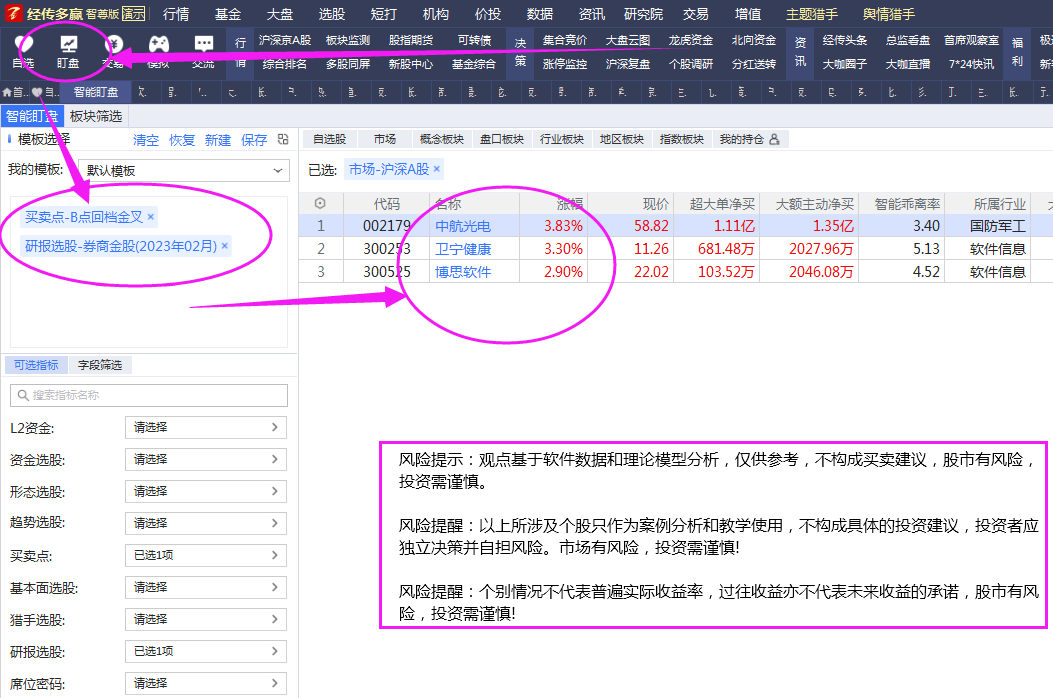Open the 模拟 gamepad icon
This screenshot has height=698, width=1053.
(x=158, y=44)
